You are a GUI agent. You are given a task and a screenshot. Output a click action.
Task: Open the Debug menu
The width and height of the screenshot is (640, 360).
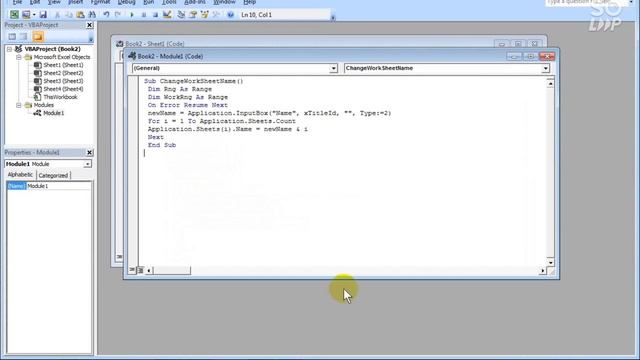pyautogui.click(x=126, y=2)
